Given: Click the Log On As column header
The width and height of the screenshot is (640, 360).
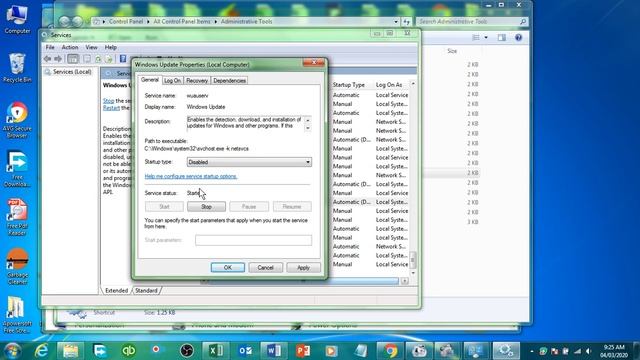Looking at the screenshot, I should pyautogui.click(x=389, y=85).
